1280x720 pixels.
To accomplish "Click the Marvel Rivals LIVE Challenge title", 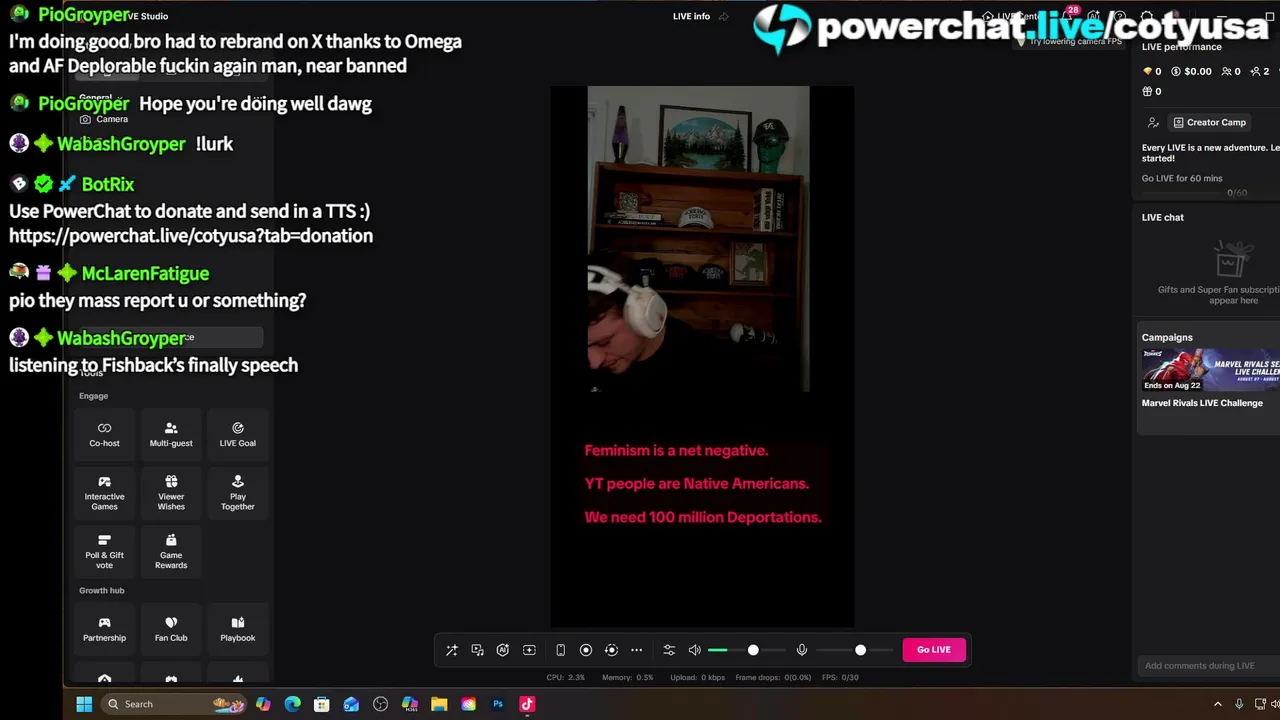I will coord(1202,403).
